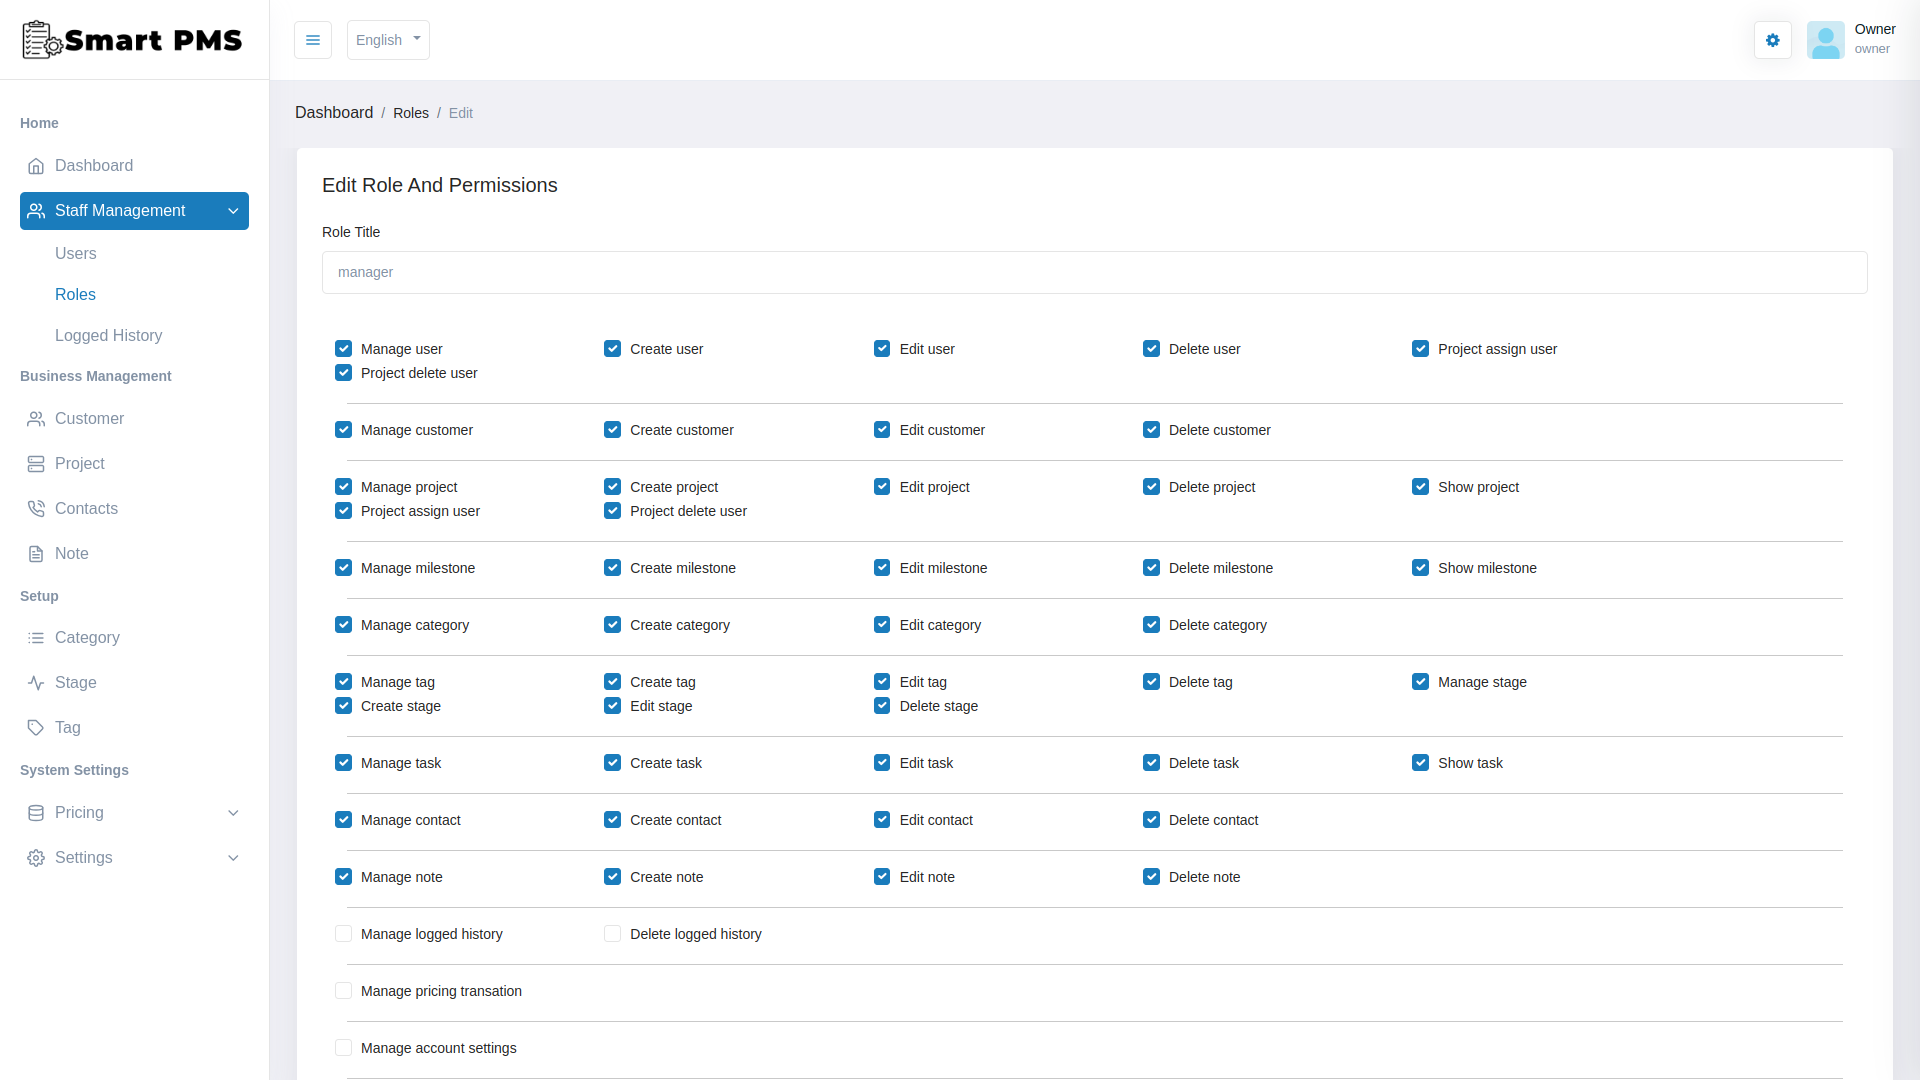Click the Owner profile avatar
This screenshot has width=1920, height=1080.
1826,40
